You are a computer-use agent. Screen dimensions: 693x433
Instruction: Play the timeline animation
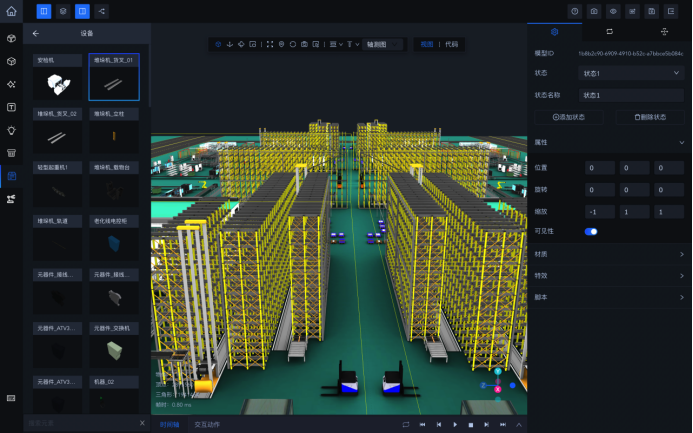(x=455, y=425)
